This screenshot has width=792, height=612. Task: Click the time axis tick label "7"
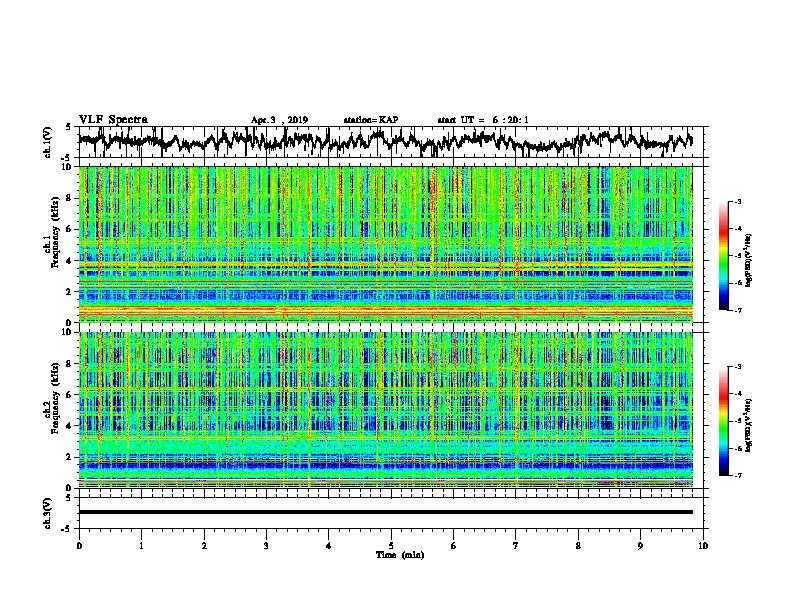click(x=516, y=546)
